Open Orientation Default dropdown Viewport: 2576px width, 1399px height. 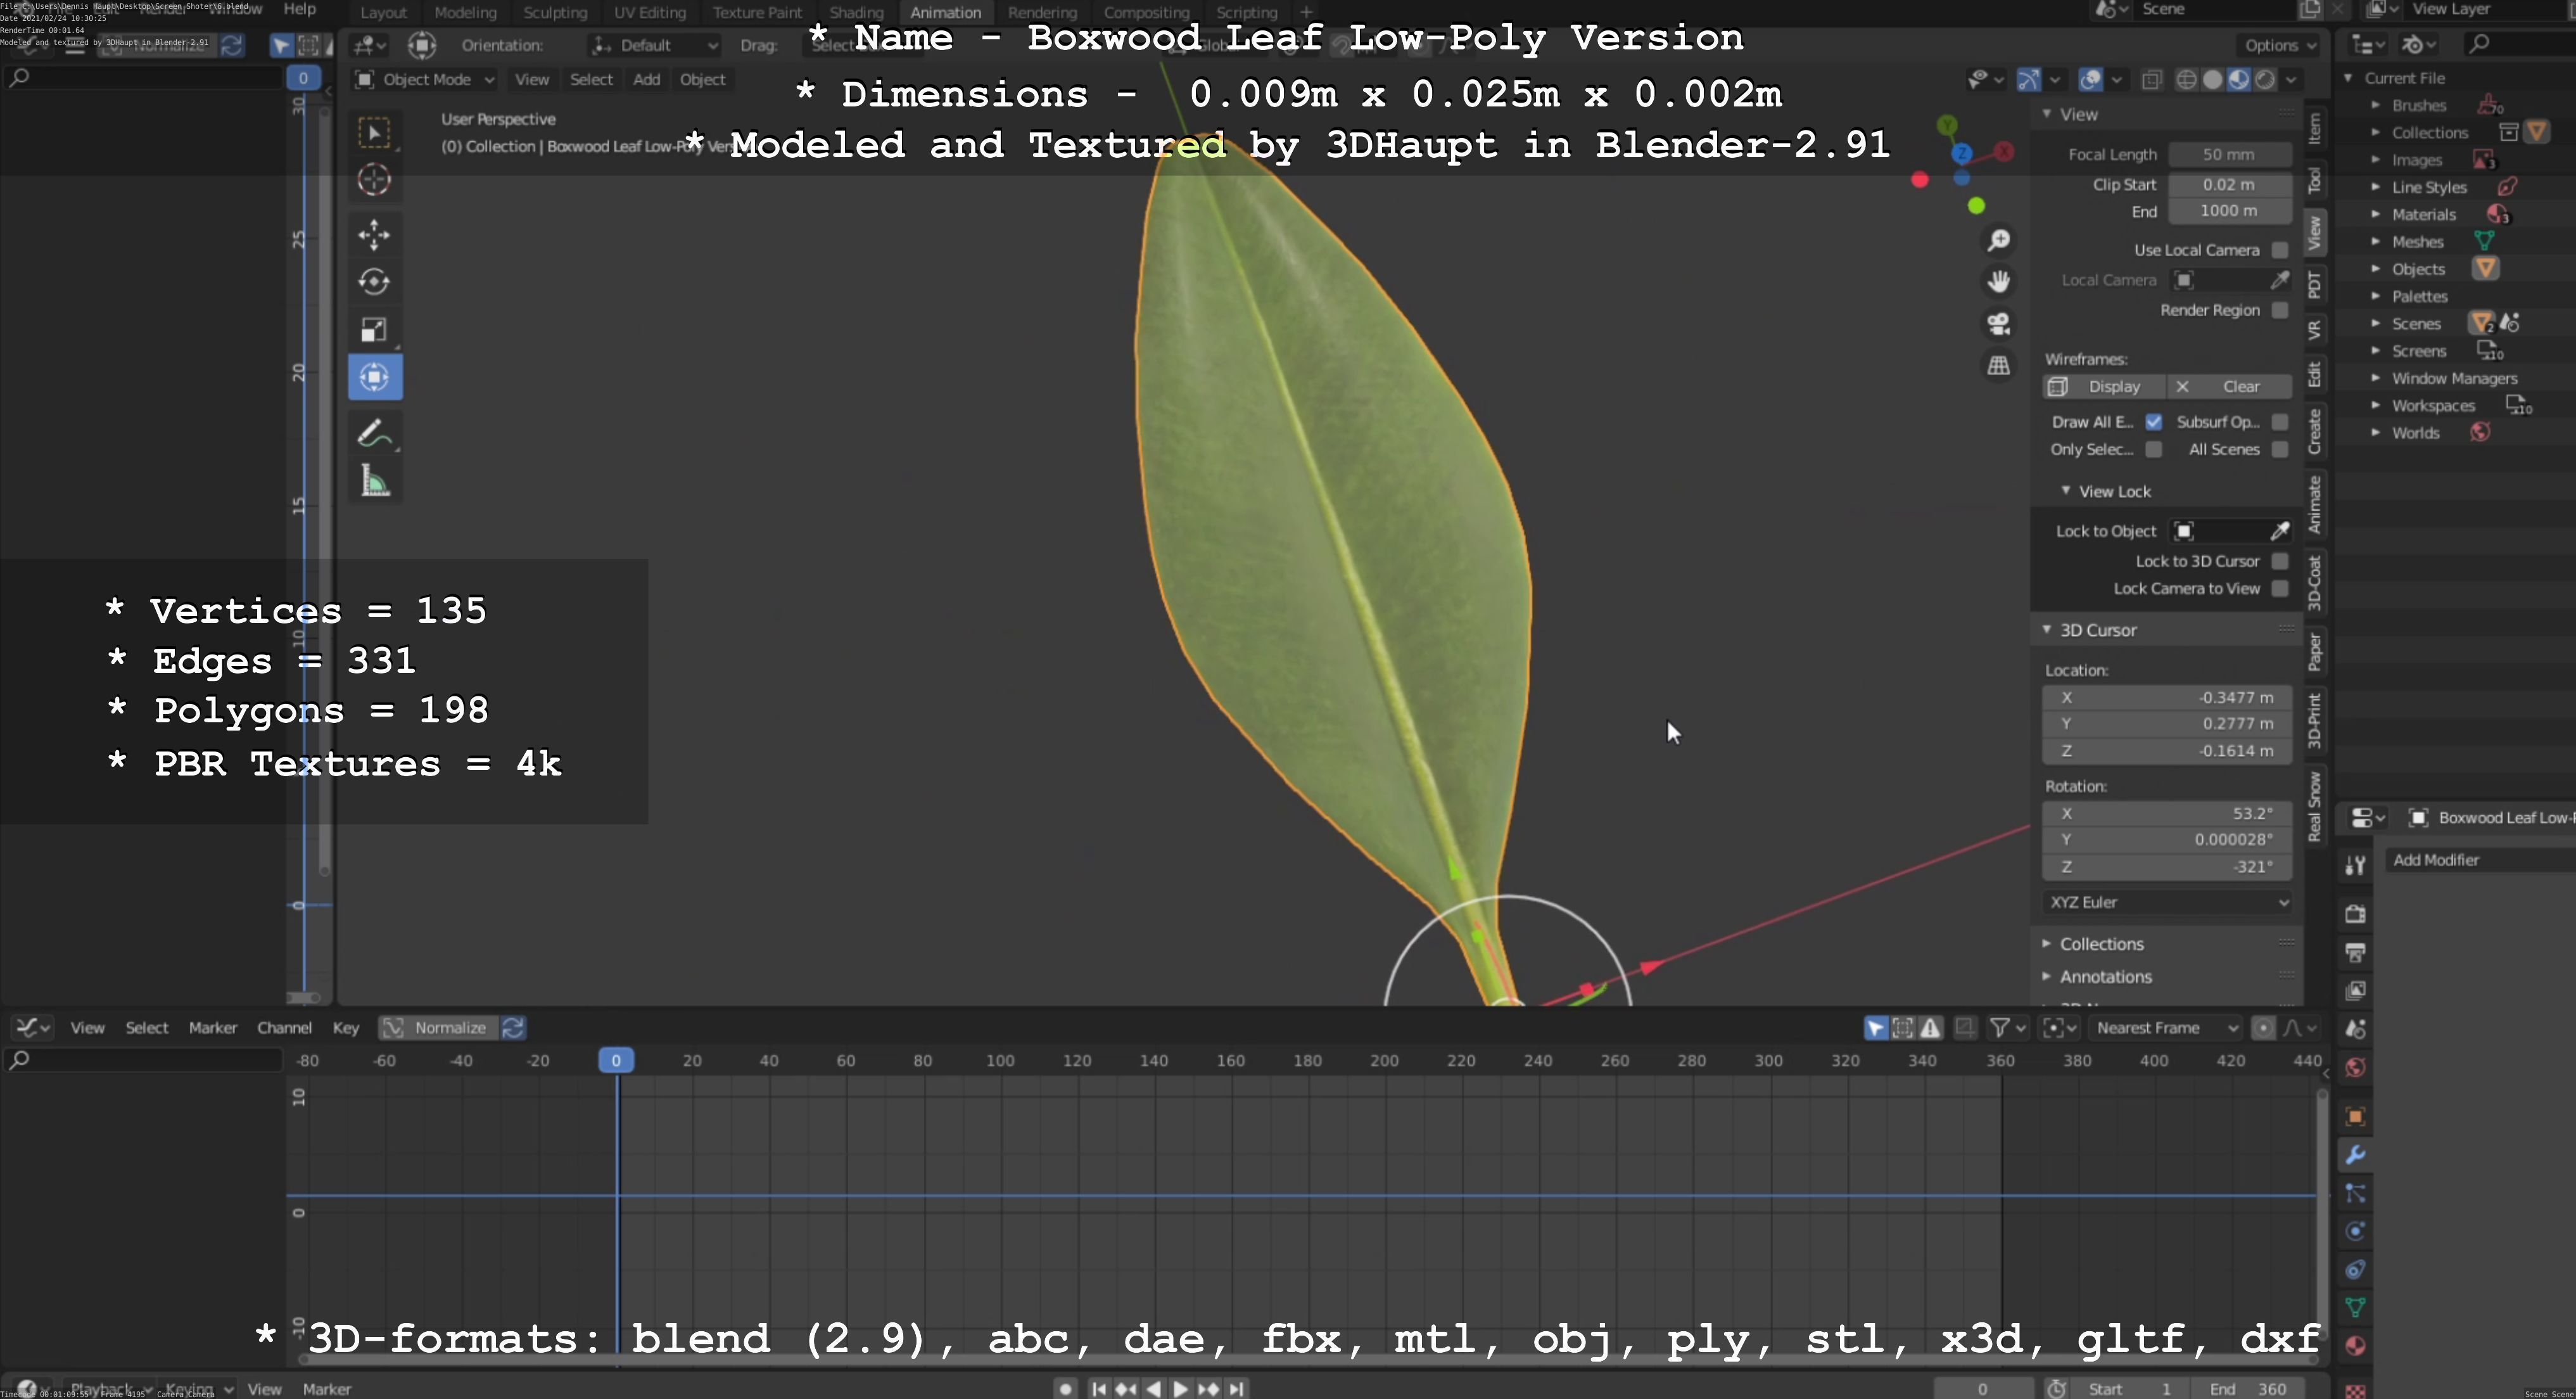point(655,45)
